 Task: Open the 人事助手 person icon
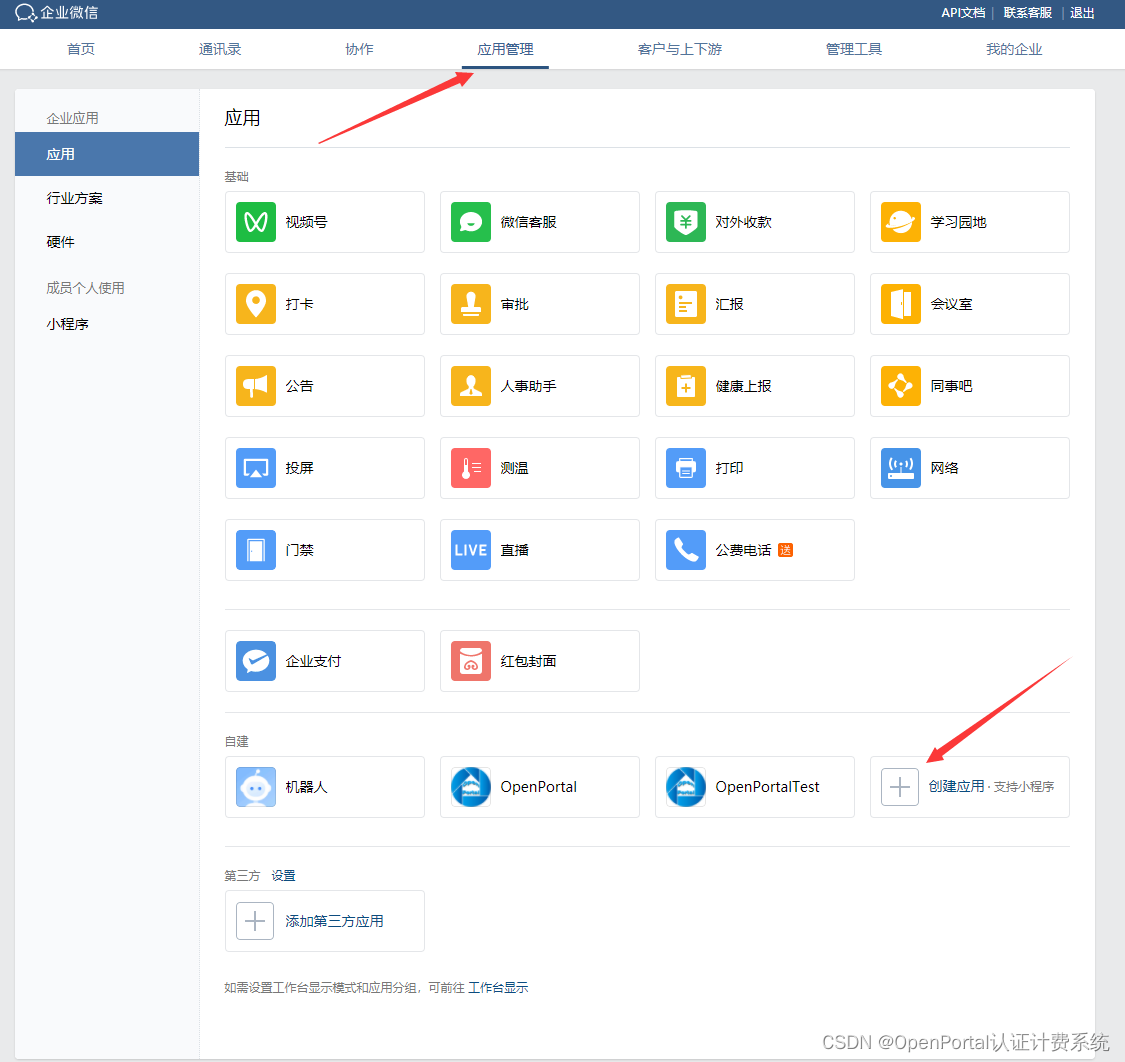coord(471,386)
